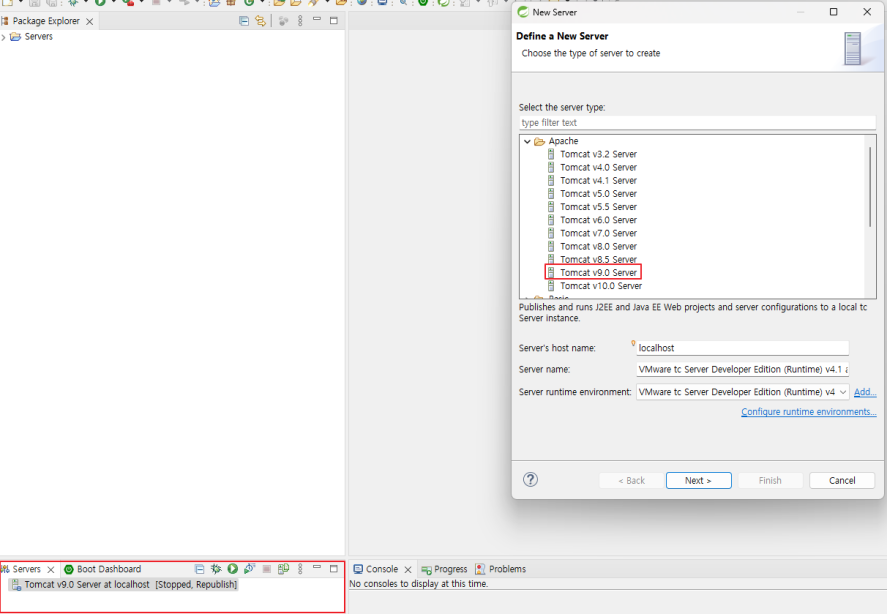This screenshot has width=887, height=614.
Task: Collapse all in Package Explorer toolbar
Action: [244, 21]
